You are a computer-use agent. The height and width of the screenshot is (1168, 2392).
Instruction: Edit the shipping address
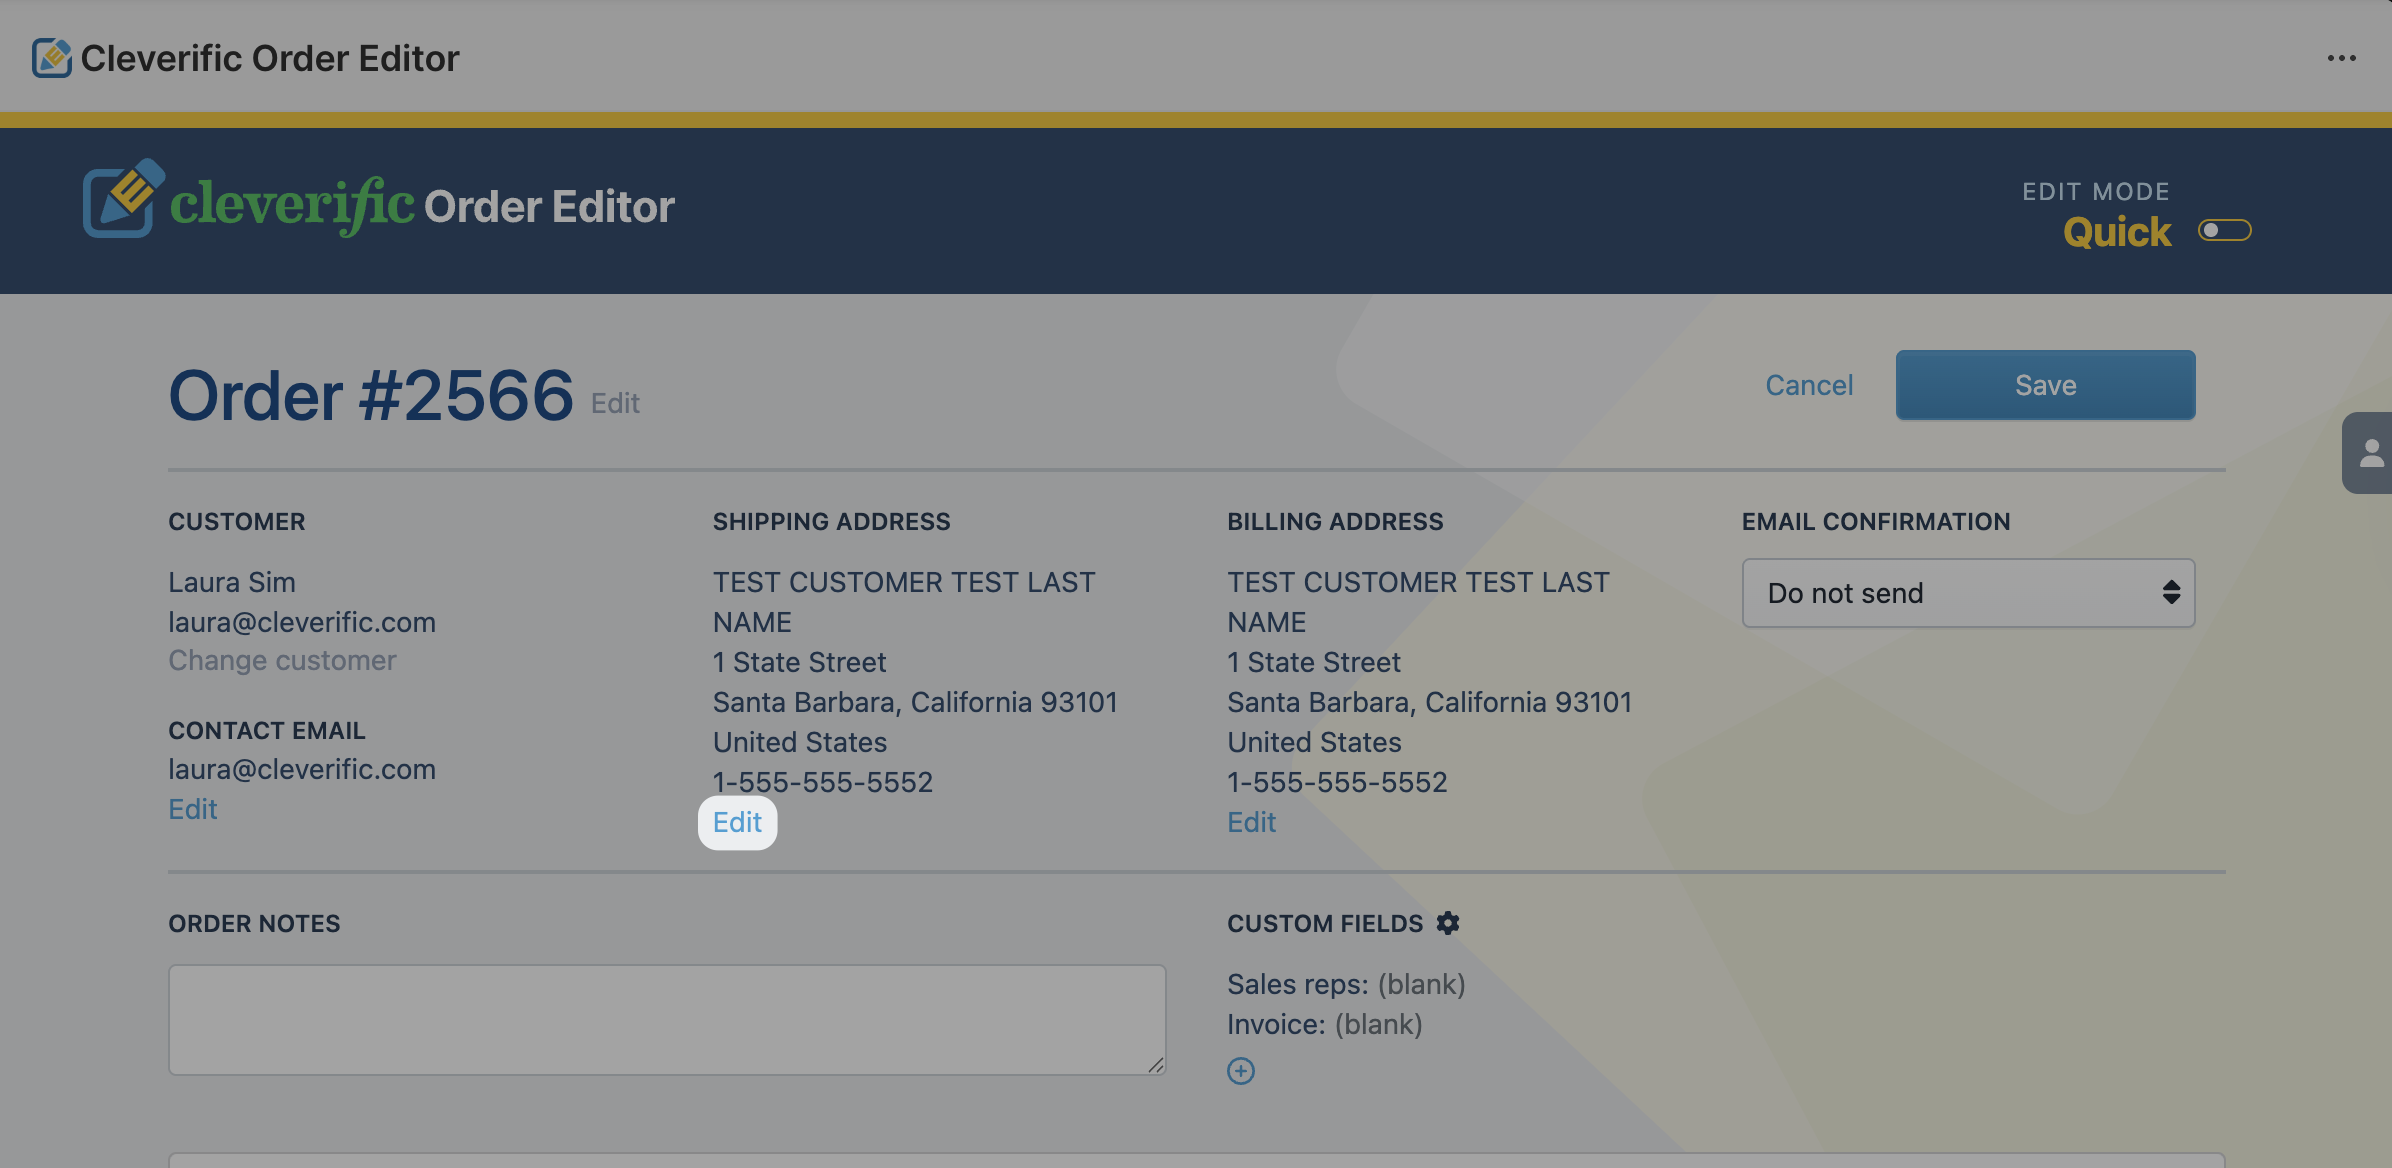click(737, 822)
